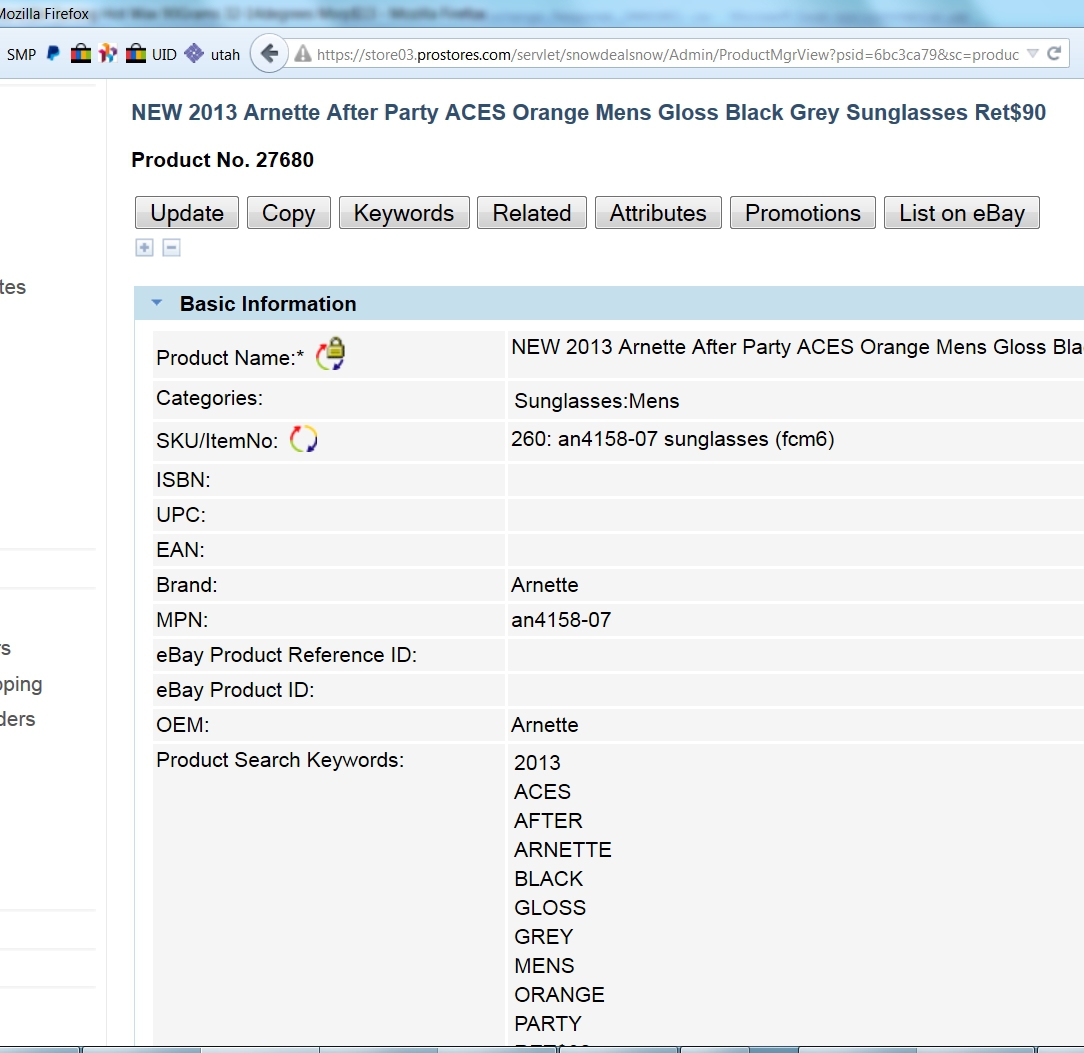Click the URL in the address bar

(668, 55)
